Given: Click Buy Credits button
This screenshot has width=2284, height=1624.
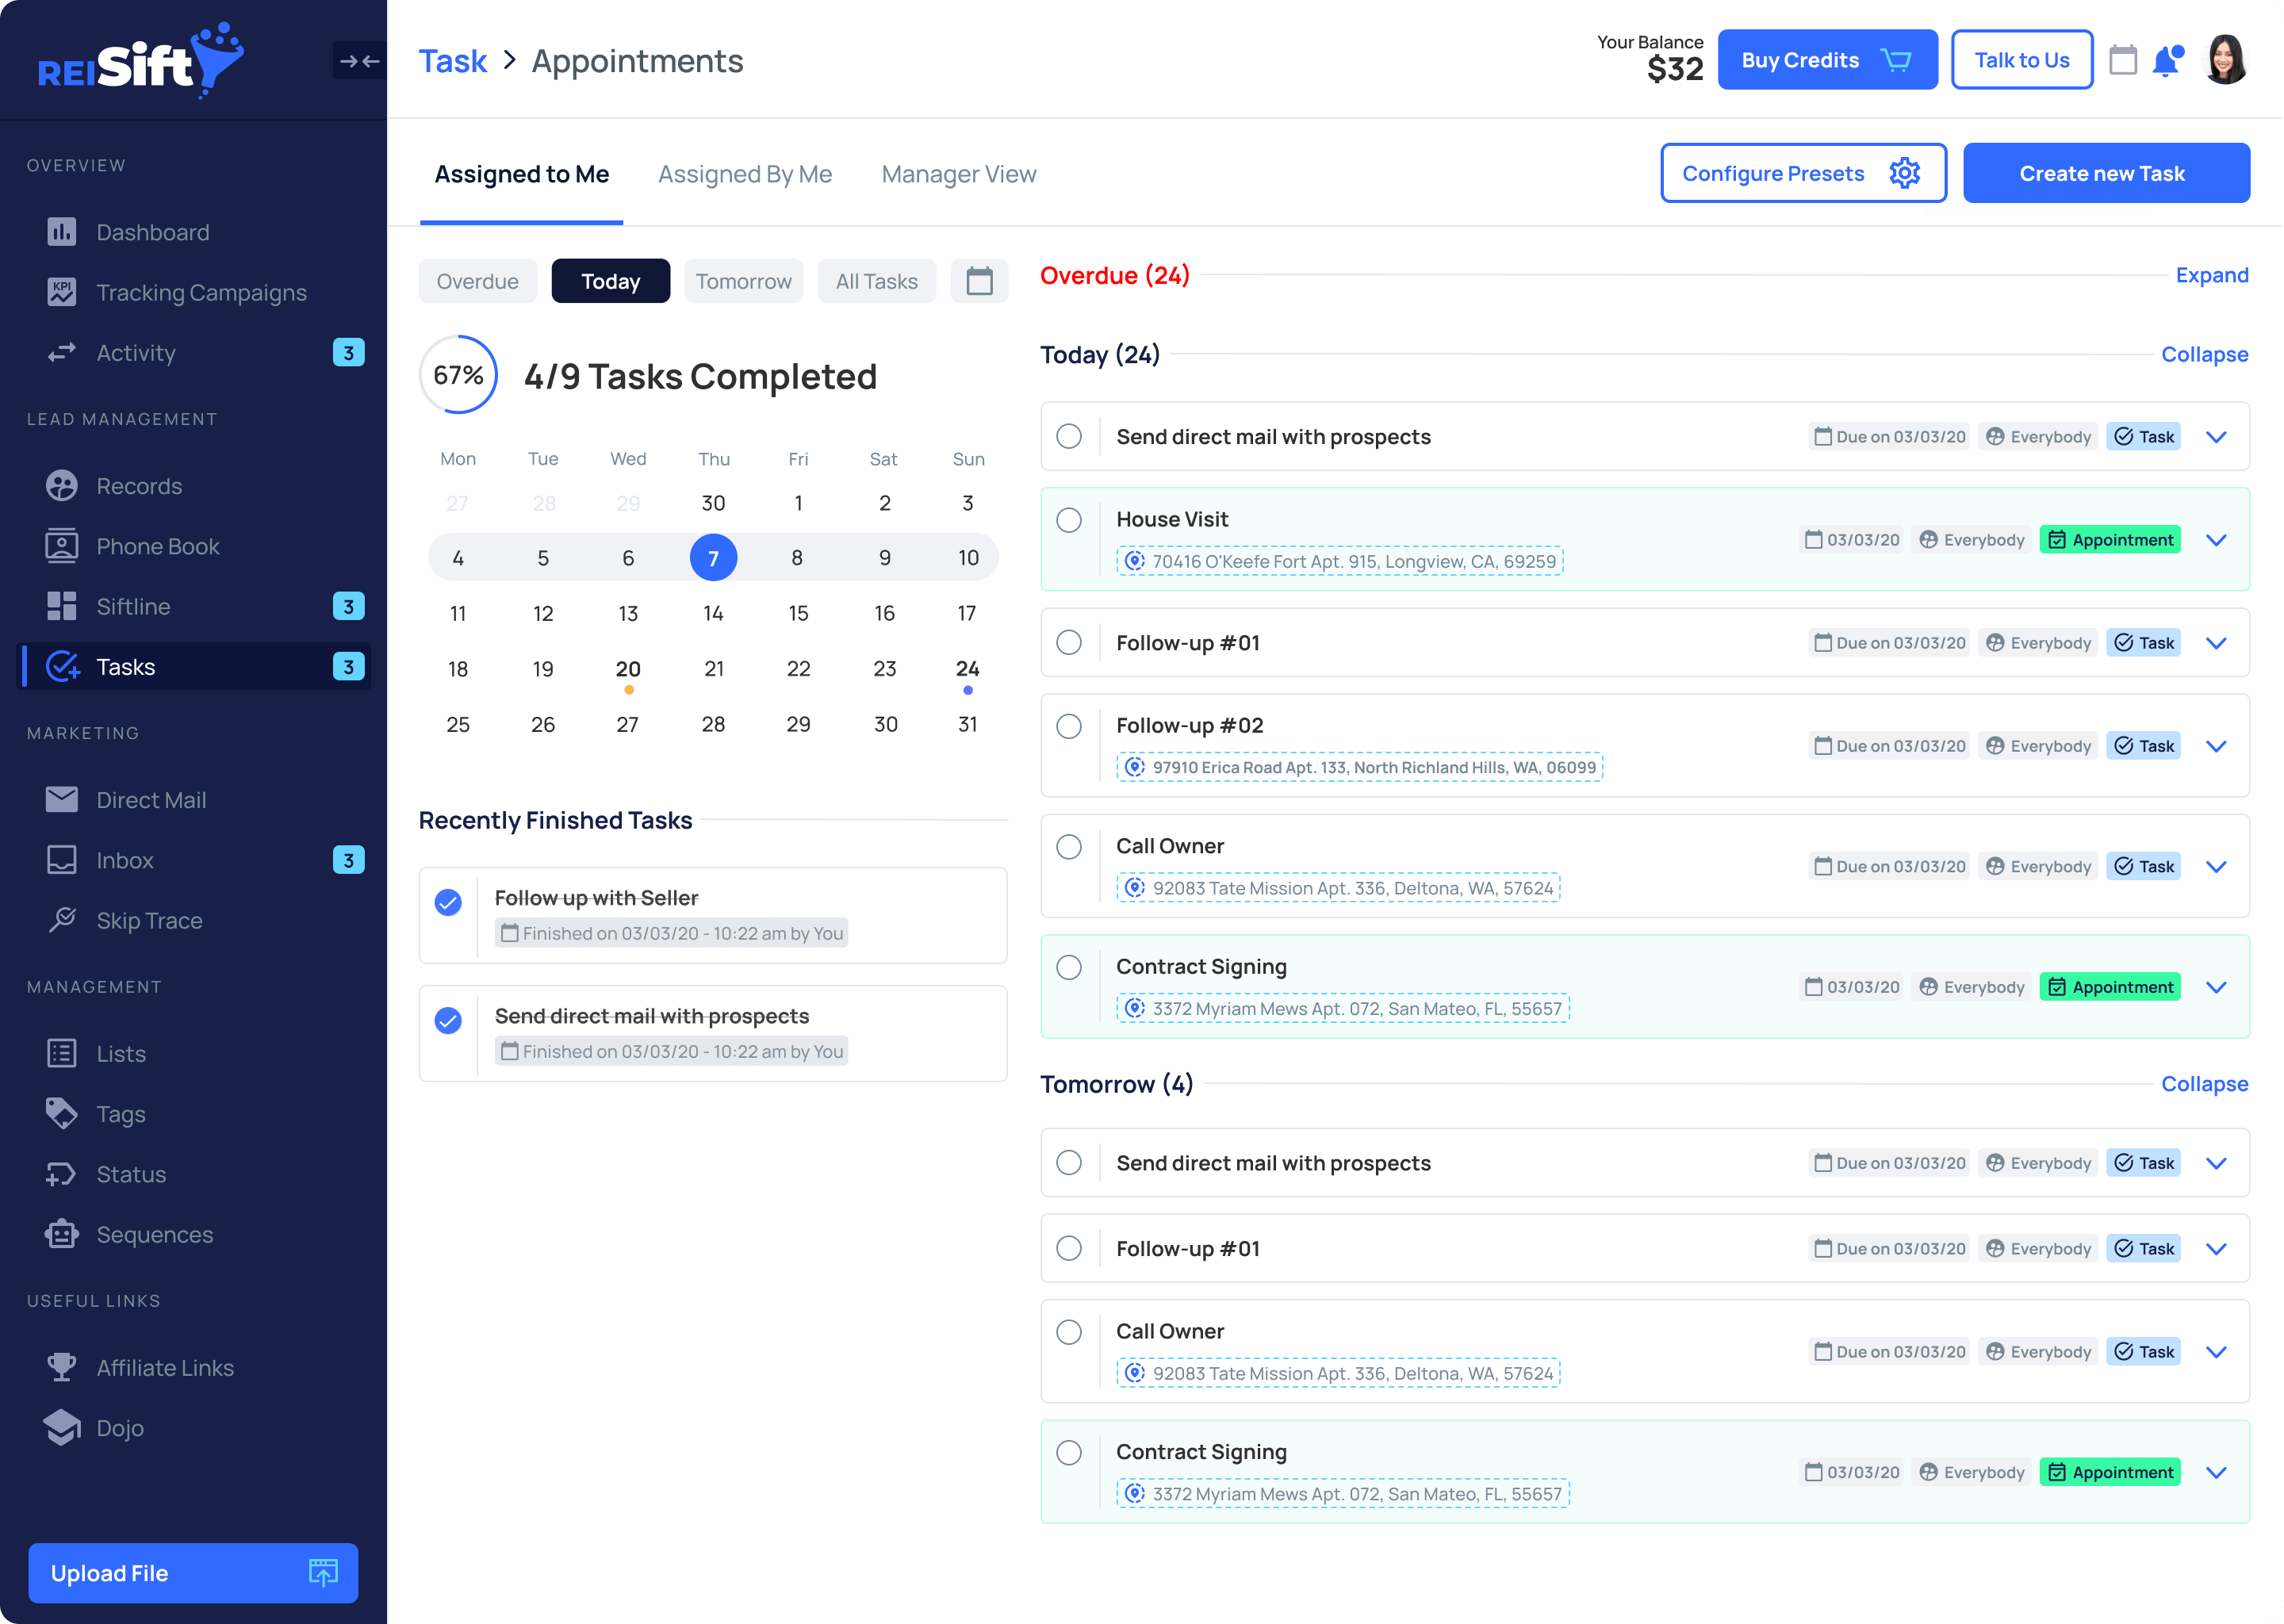Looking at the screenshot, I should click(x=1826, y=60).
